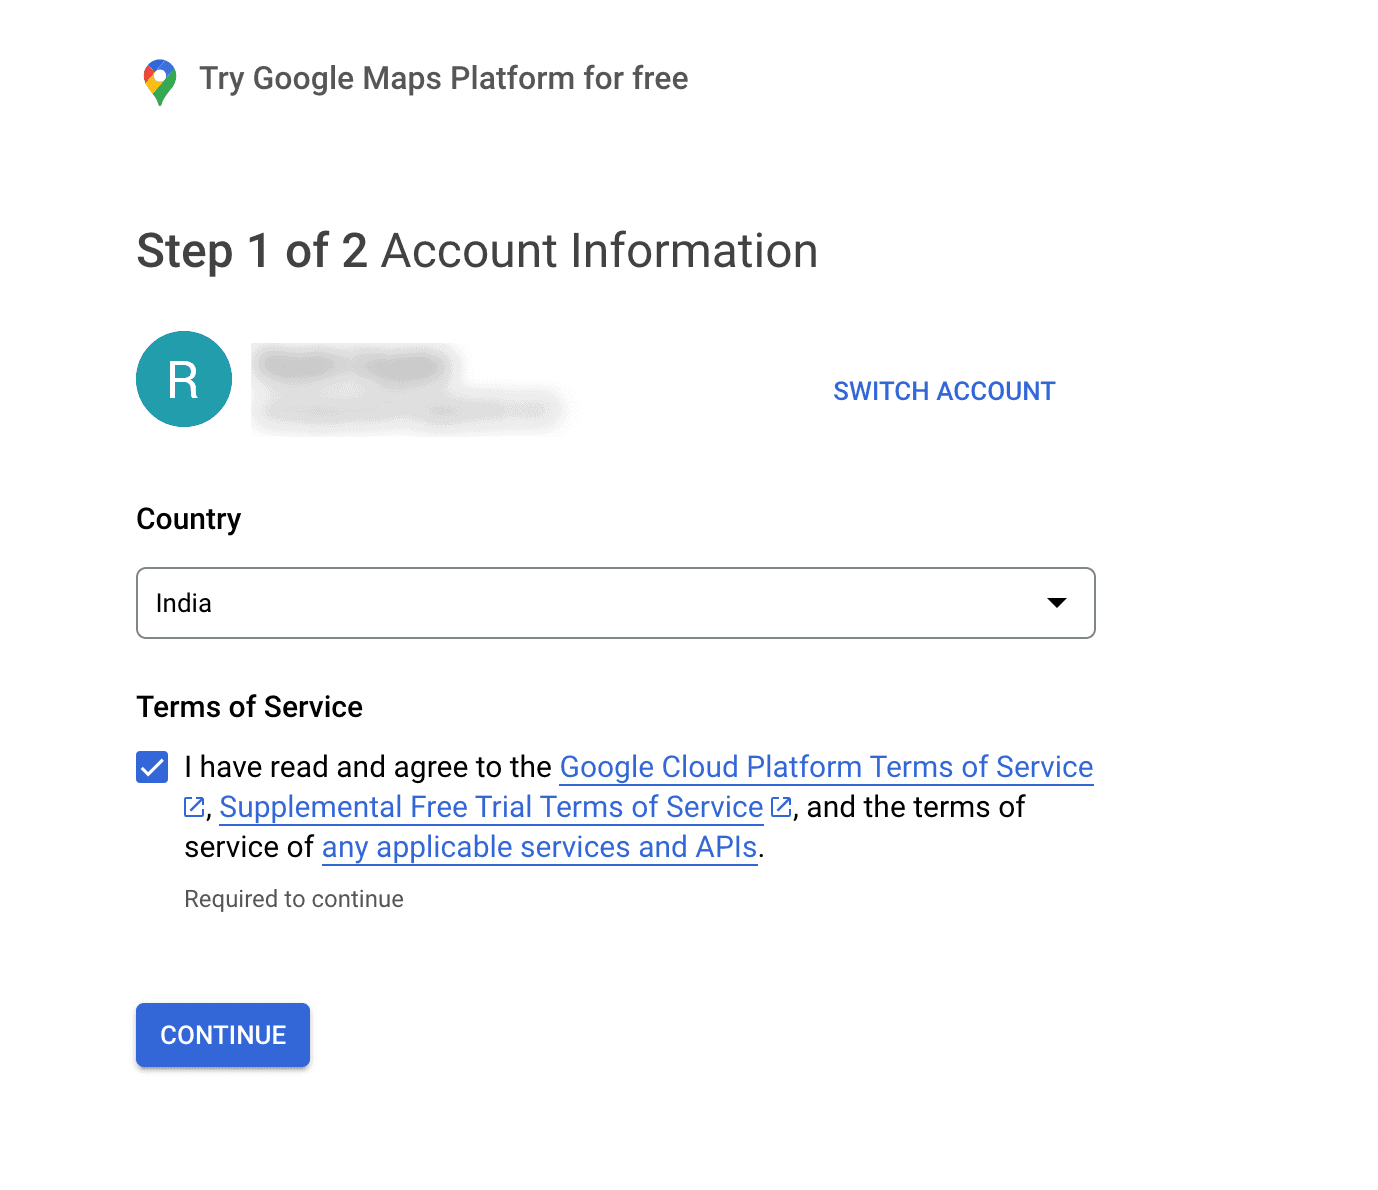Click the teal R account avatar
The height and width of the screenshot is (1190, 1378).
coord(184,379)
